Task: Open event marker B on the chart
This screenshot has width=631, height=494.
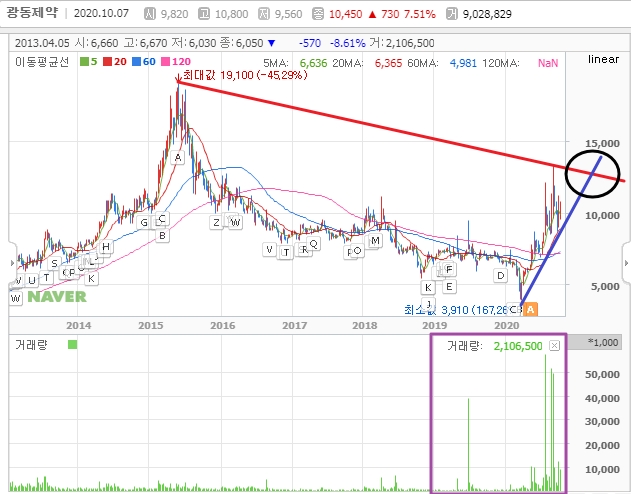Action: [x=163, y=235]
